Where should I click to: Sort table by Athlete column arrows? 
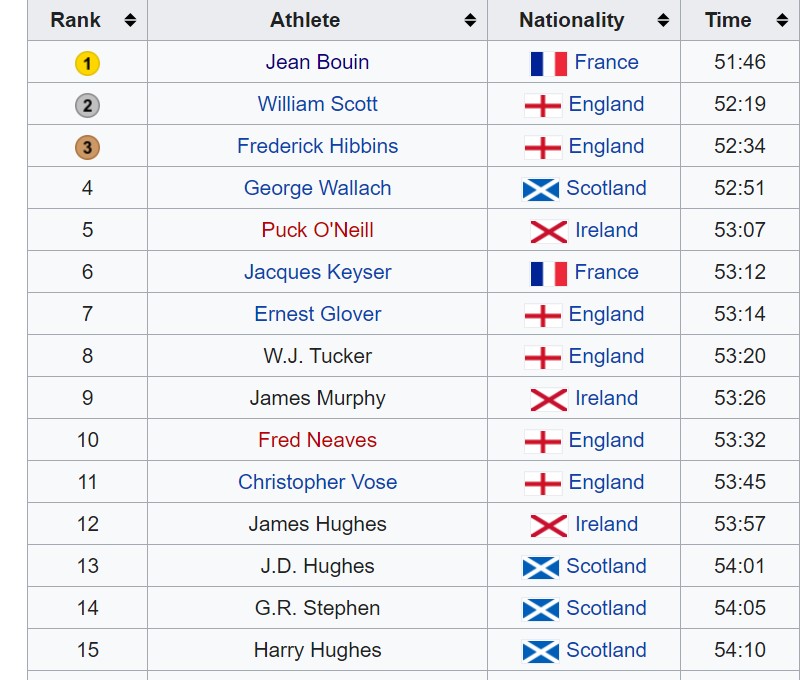[470, 20]
